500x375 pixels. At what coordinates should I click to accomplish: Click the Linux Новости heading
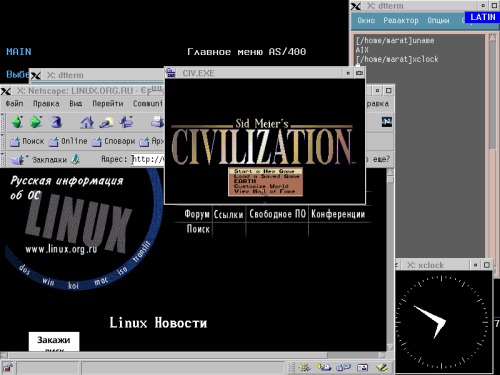[x=158, y=323]
